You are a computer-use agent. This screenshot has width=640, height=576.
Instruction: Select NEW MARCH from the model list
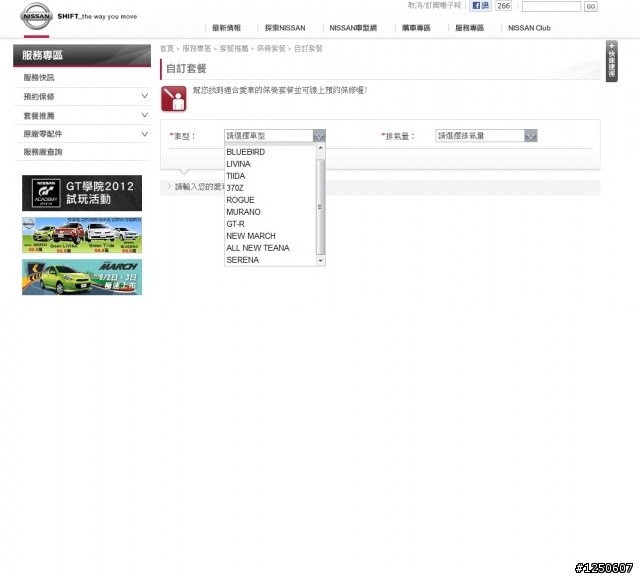tap(270, 236)
